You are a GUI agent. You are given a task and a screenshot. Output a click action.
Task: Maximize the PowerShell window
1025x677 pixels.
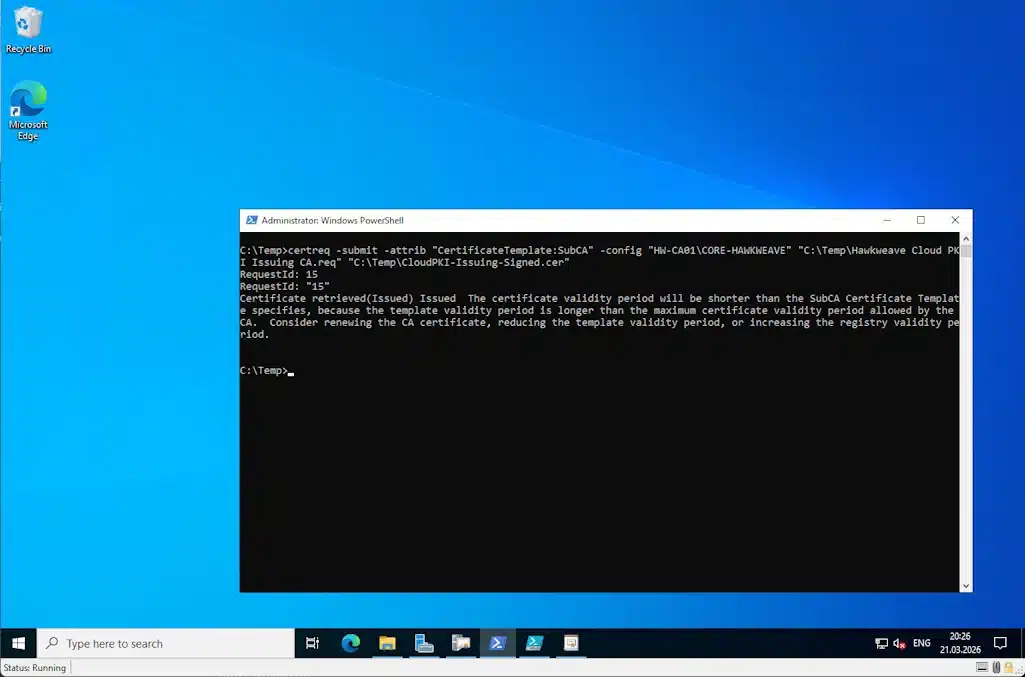click(920, 220)
